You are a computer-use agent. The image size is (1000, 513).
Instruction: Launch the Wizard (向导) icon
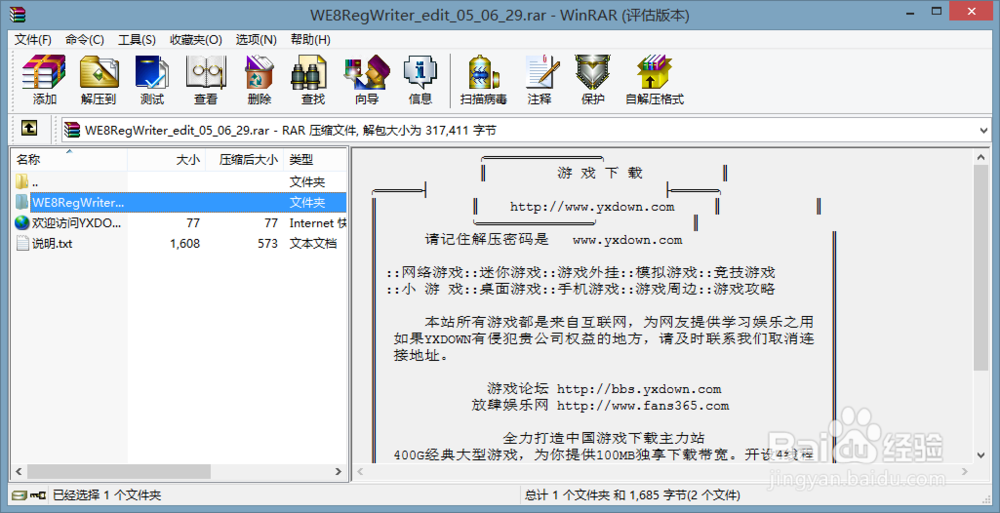click(x=366, y=80)
